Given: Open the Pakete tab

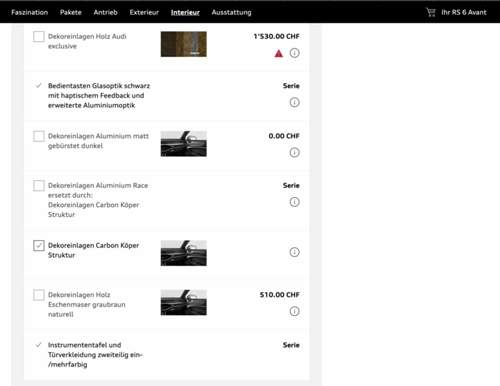Looking at the screenshot, I should click(71, 12).
